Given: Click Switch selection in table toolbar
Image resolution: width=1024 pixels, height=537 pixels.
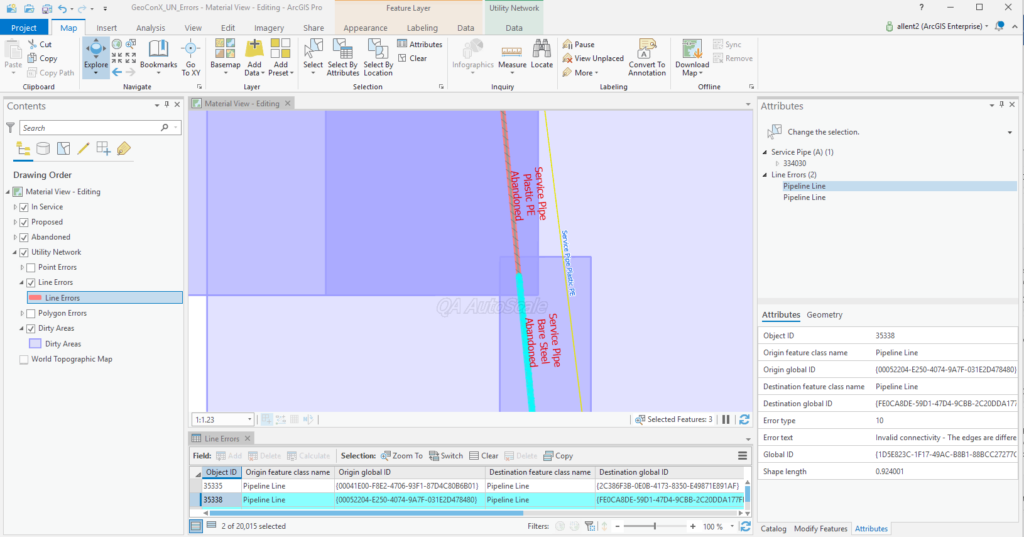Looking at the screenshot, I should click(x=445, y=456).
